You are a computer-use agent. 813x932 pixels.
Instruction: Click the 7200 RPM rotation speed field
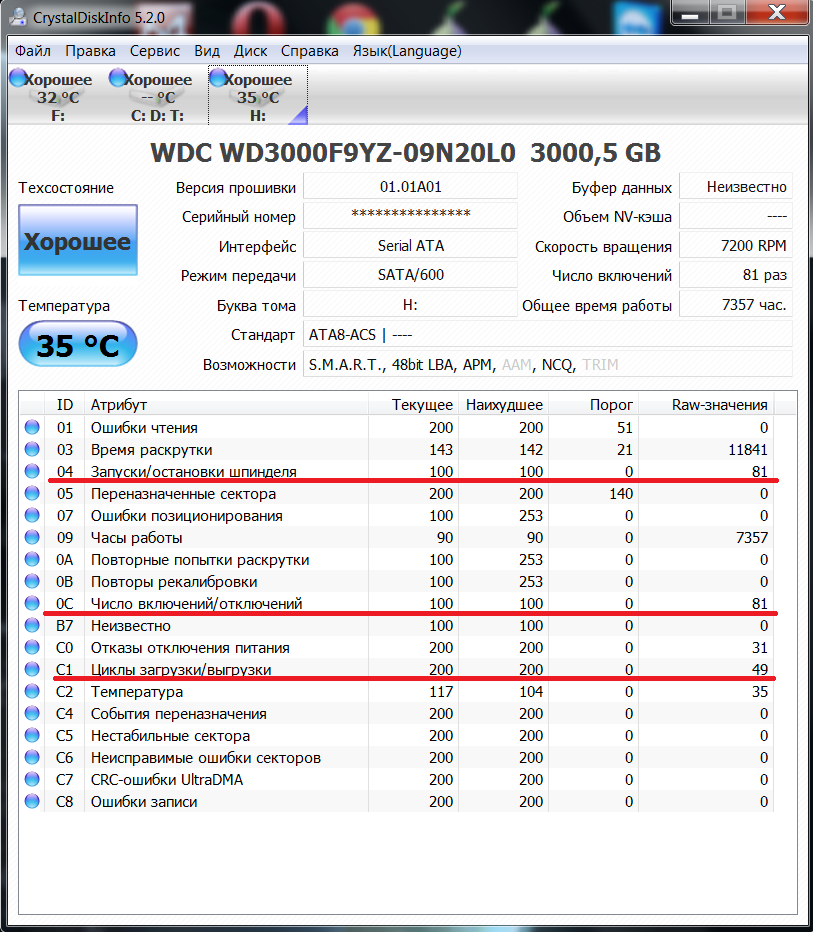coord(736,245)
